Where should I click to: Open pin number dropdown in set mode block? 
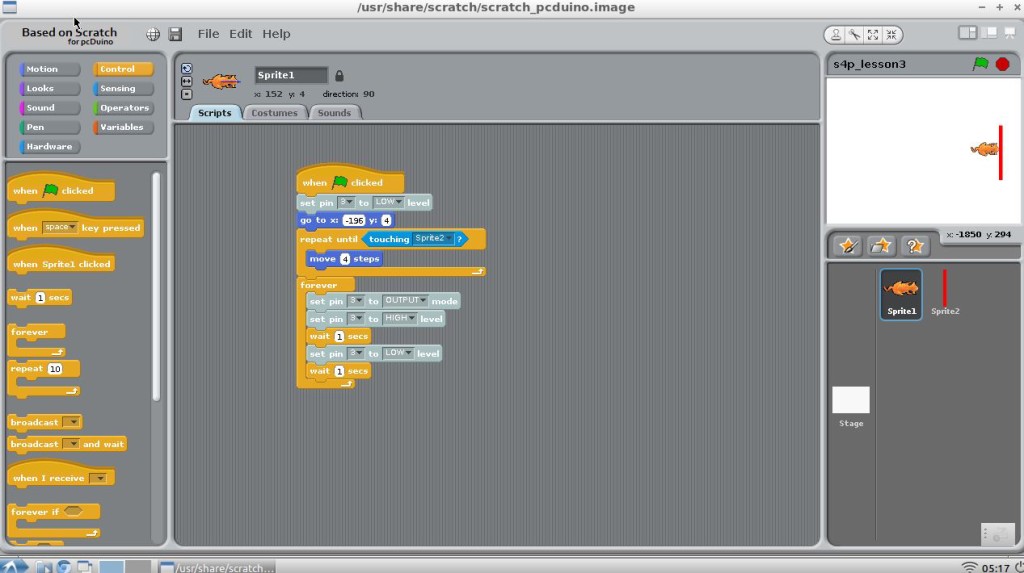coord(355,301)
